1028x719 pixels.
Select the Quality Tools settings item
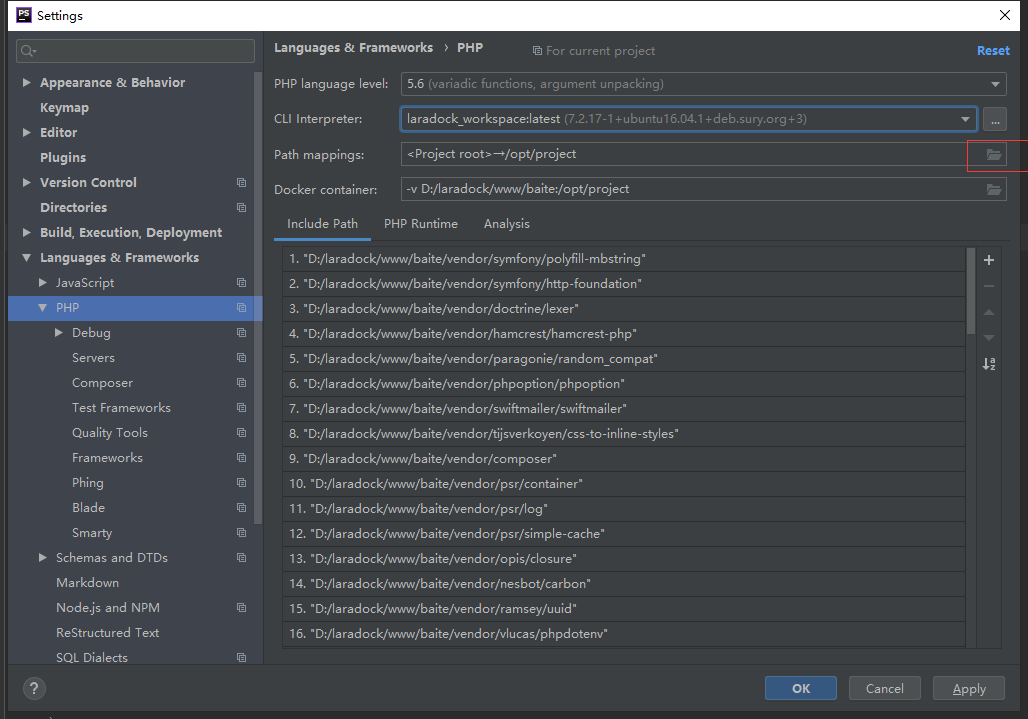pyautogui.click(x=110, y=433)
